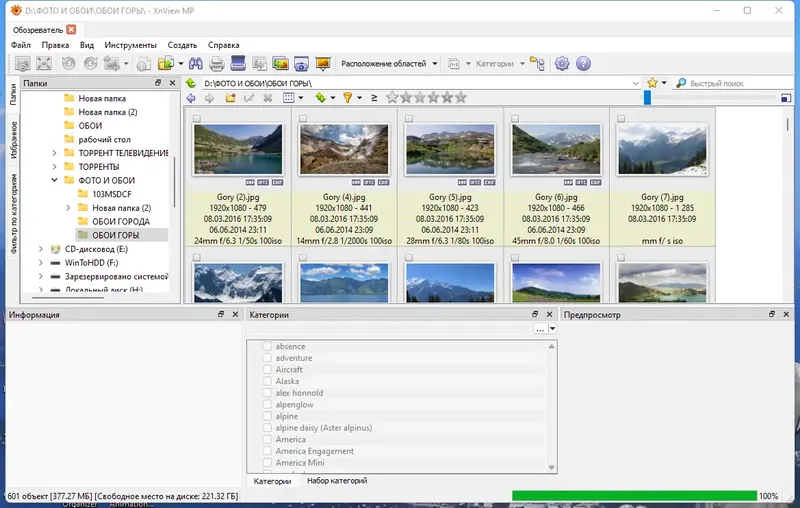This screenshot has height=508, width=800.
Task: Go back with the left arrow icon
Action: click(x=191, y=98)
